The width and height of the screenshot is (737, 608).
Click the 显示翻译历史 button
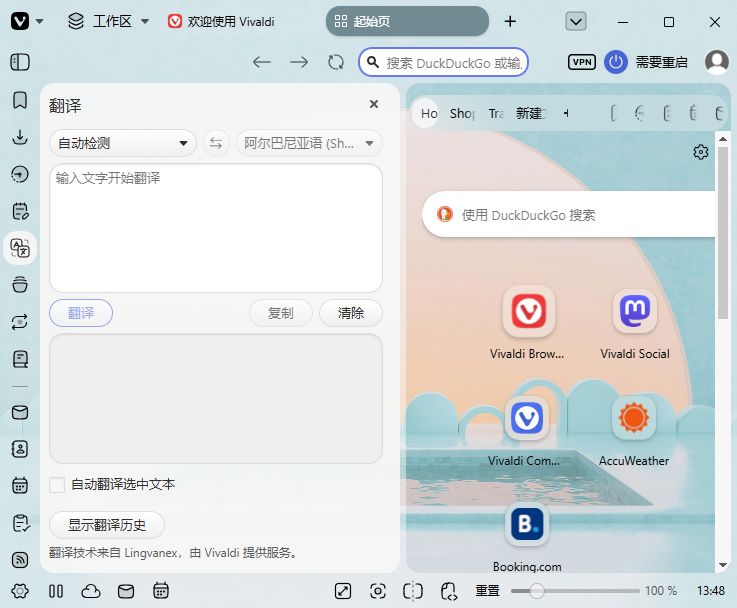click(x=107, y=525)
